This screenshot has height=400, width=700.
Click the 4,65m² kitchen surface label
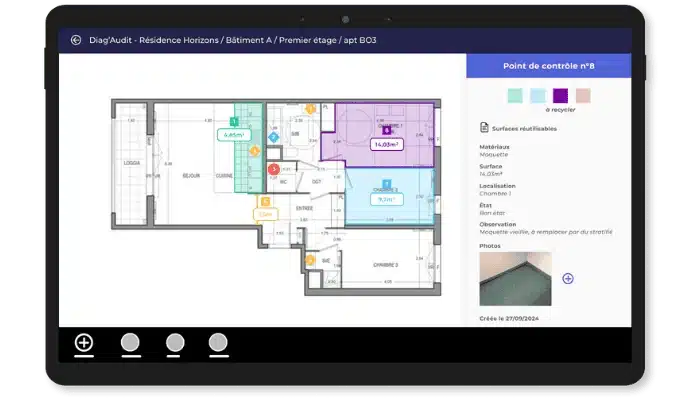tap(233, 135)
